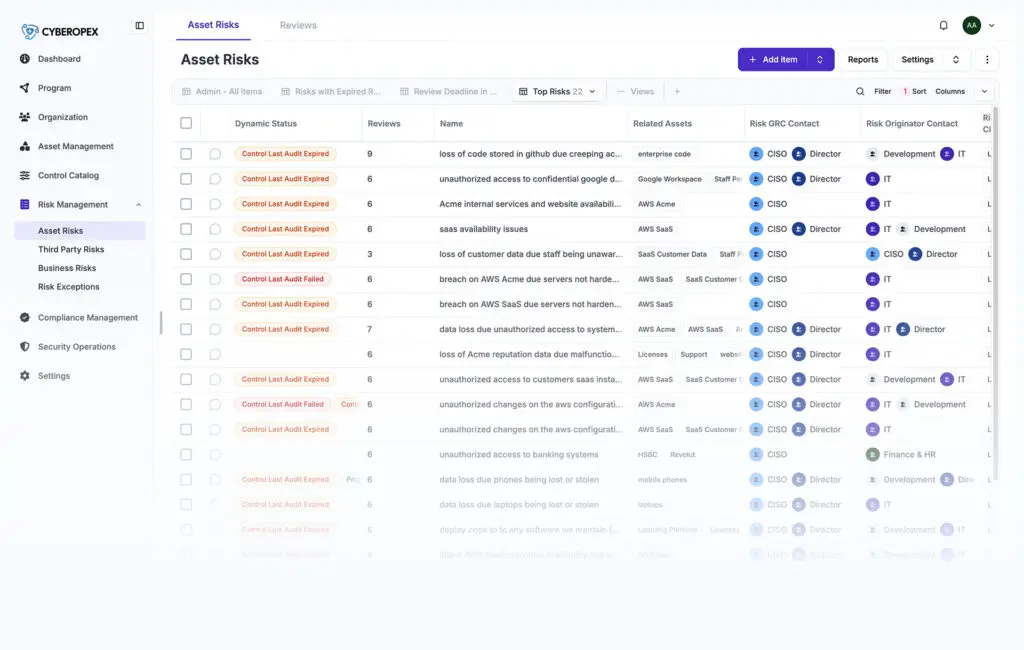The image size is (1024, 650).
Task: Open the Review Deadline in ... view
Action: [449, 91]
